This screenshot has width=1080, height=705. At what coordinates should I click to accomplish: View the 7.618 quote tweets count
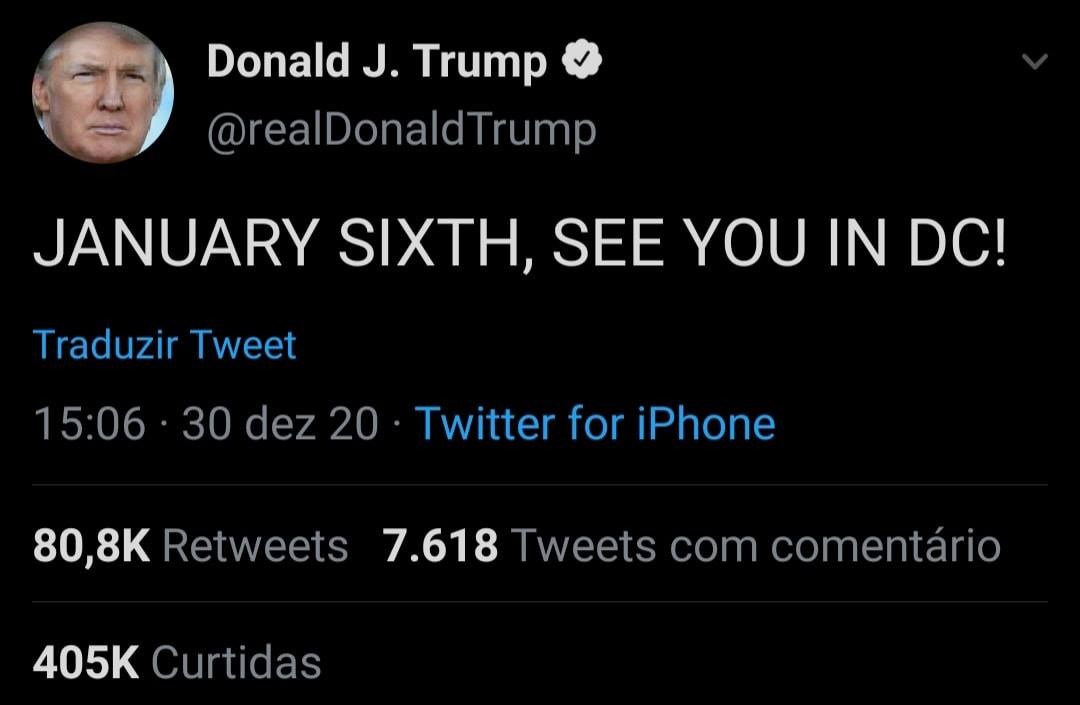pos(440,547)
